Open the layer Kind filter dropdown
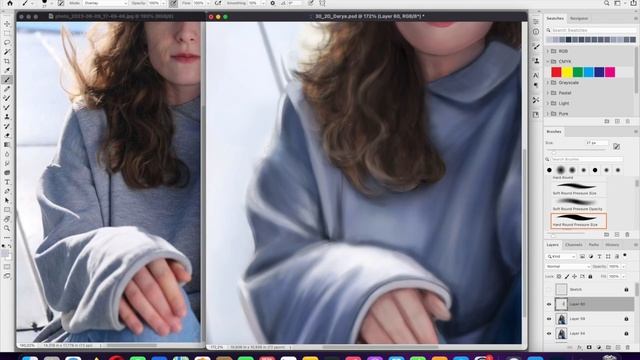 pos(561,256)
